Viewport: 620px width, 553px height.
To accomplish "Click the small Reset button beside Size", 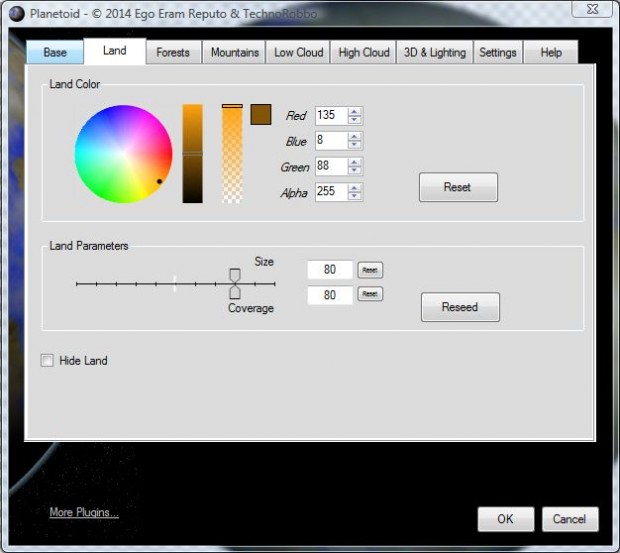I will pyautogui.click(x=370, y=270).
